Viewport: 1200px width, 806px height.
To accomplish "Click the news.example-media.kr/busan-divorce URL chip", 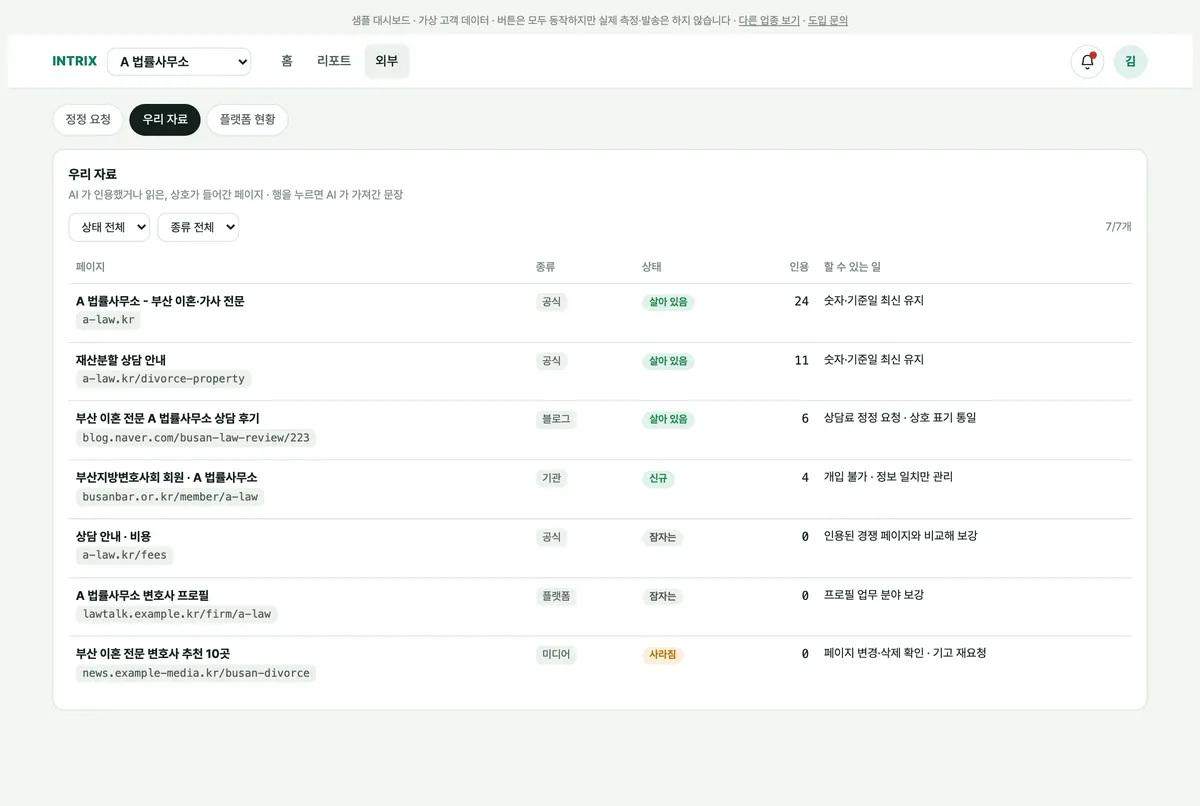I will (196, 673).
